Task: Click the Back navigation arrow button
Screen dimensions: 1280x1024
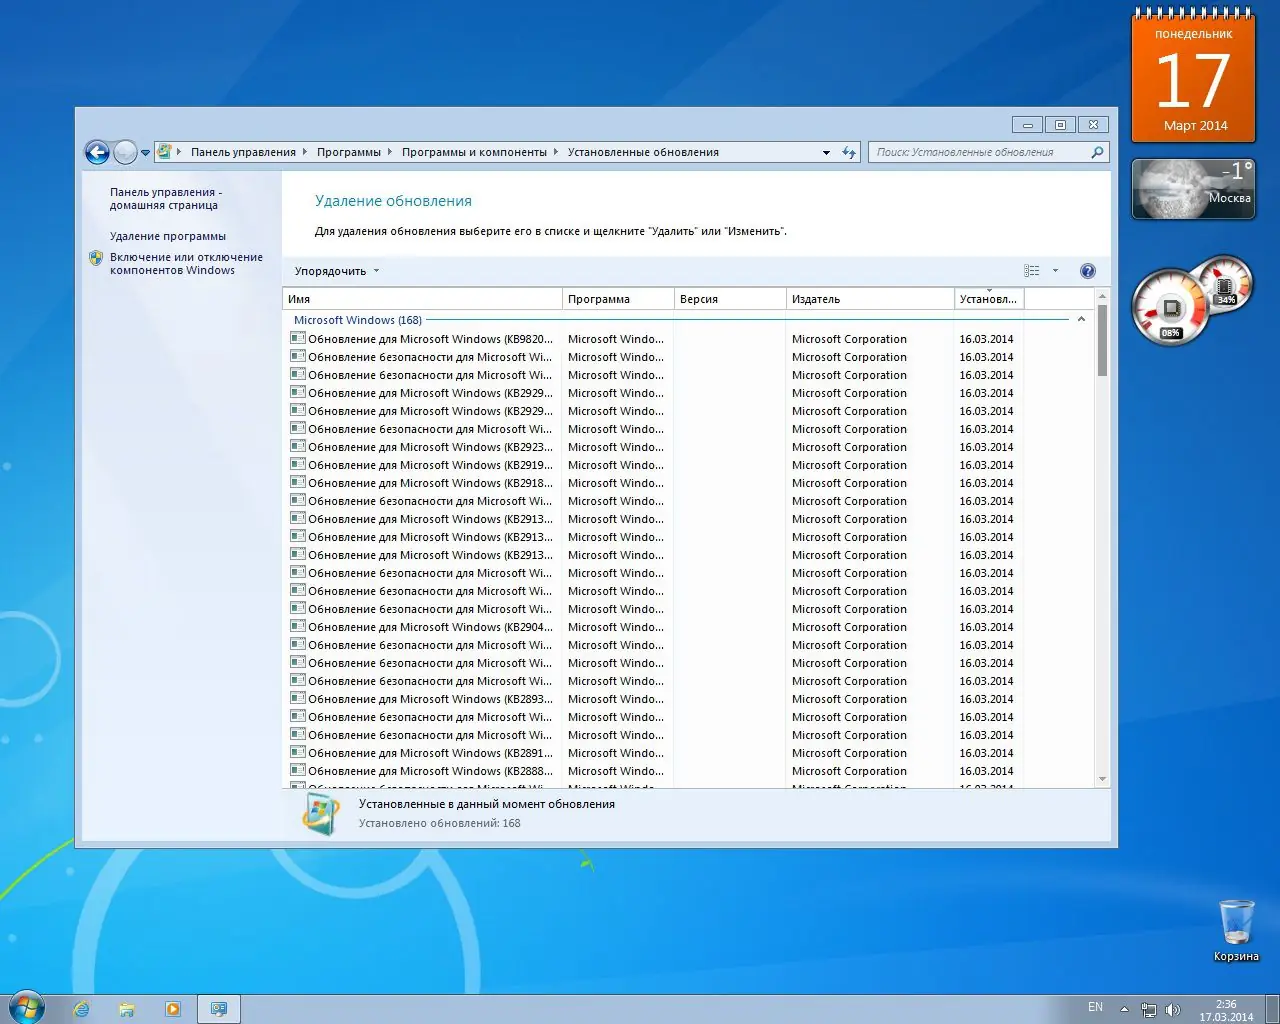Action: tap(97, 152)
